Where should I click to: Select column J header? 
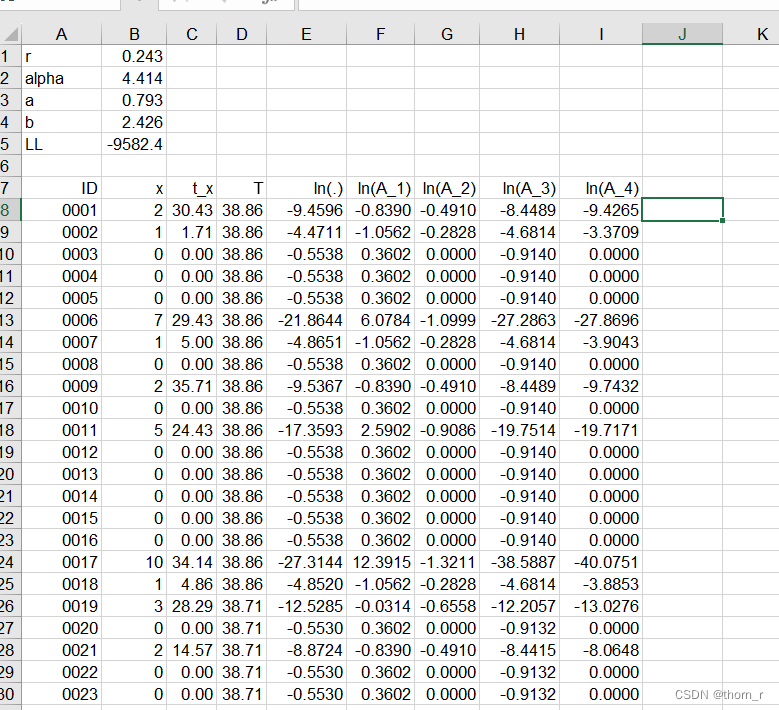[682, 34]
